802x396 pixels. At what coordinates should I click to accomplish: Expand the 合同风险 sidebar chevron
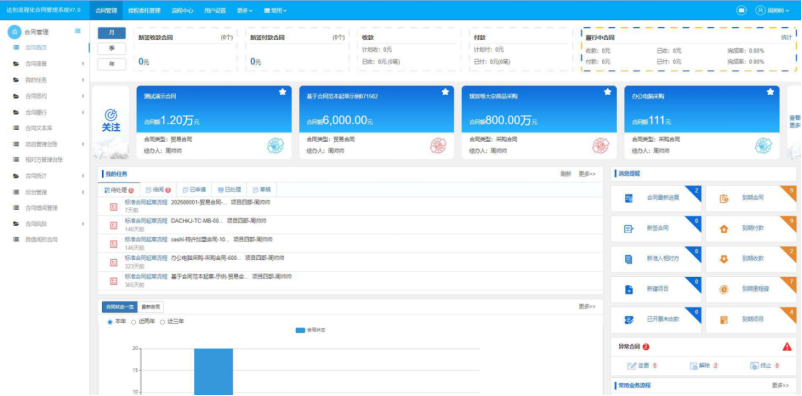point(82,224)
